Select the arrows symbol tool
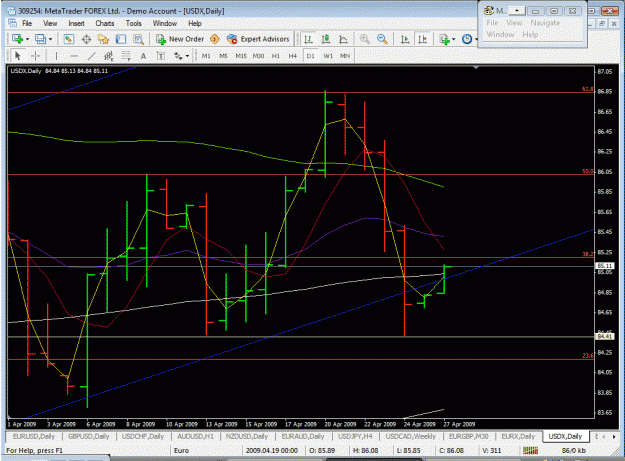The height and width of the screenshot is (461, 625). [178, 56]
